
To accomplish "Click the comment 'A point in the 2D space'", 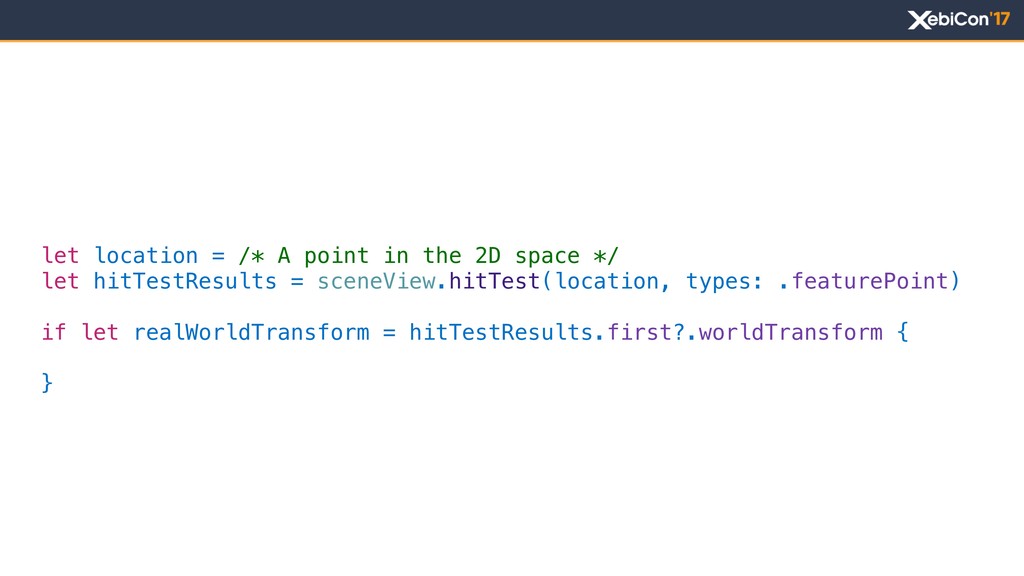I will pyautogui.click(x=428, y=255).
